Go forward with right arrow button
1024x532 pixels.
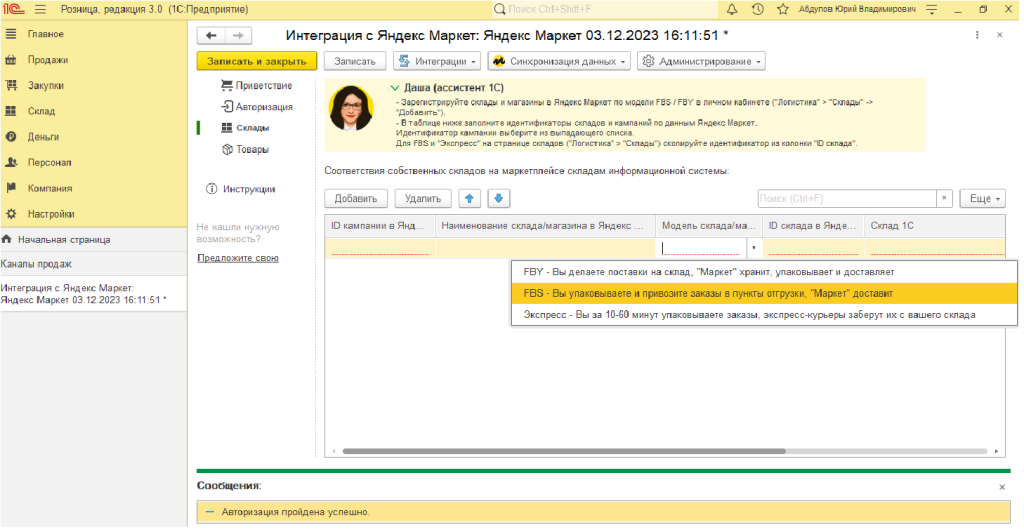238,35
